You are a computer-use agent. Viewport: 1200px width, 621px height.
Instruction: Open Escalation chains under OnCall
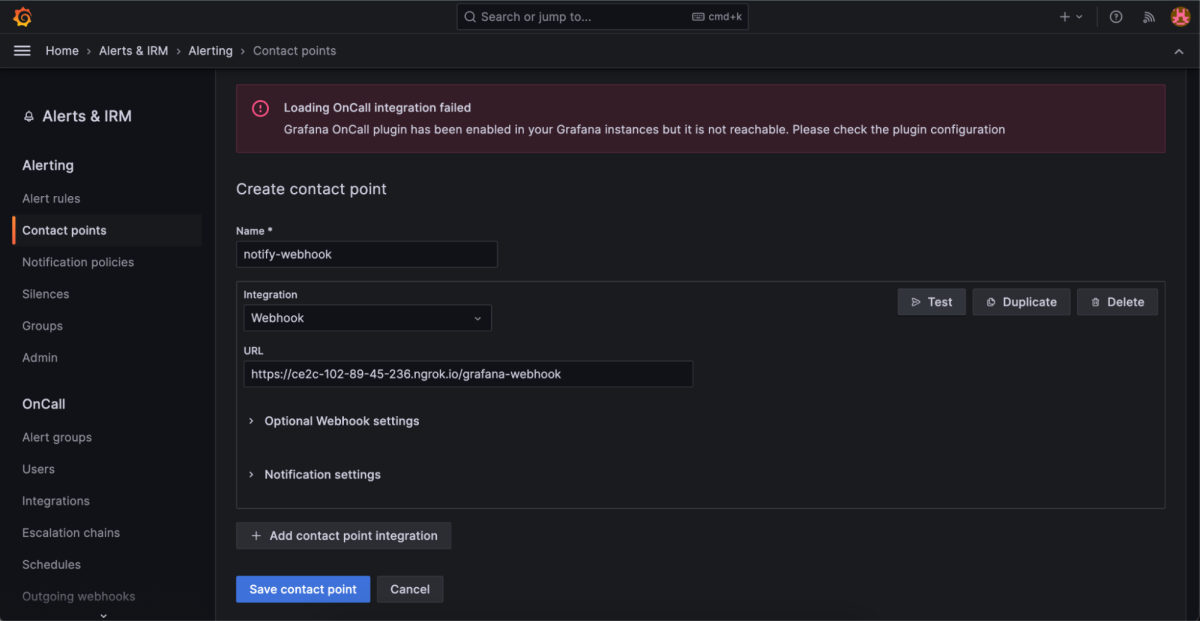71,533
